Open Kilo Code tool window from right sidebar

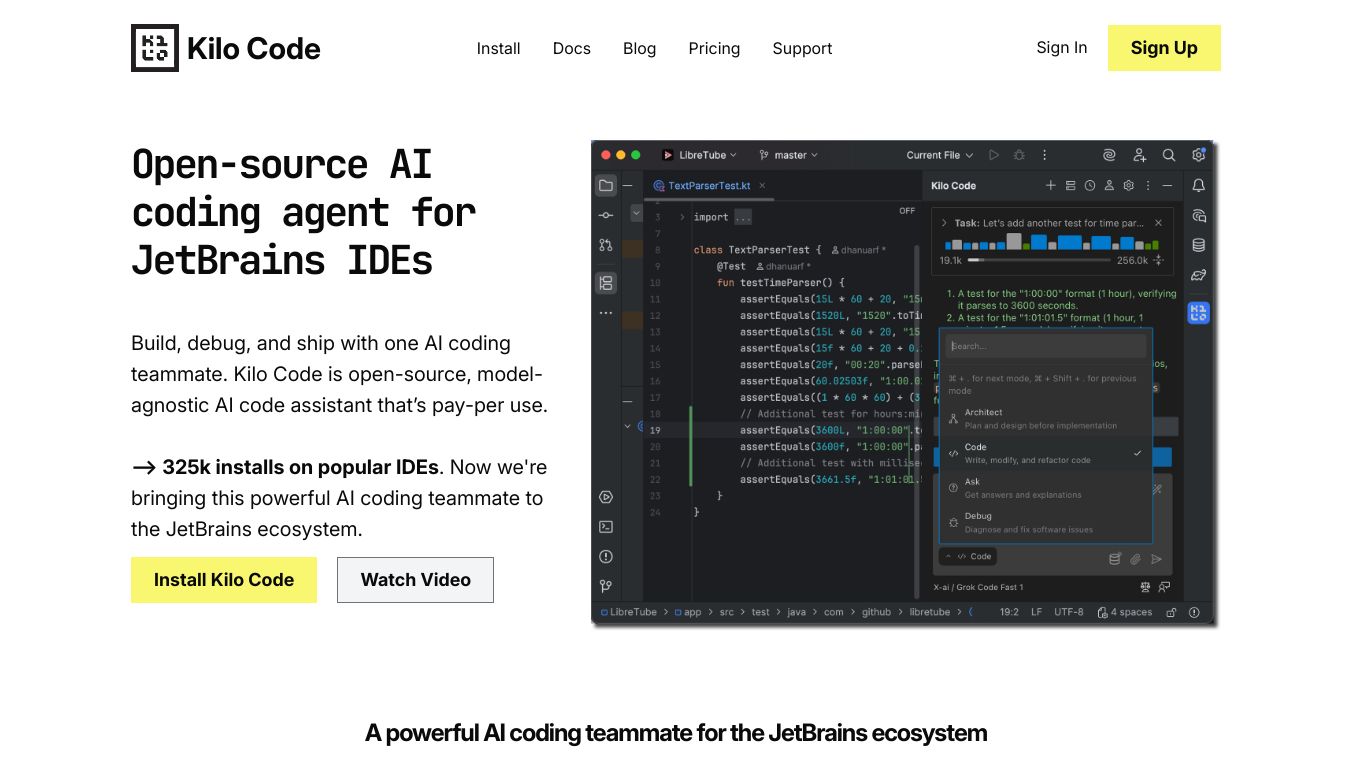pos(1198,312)
